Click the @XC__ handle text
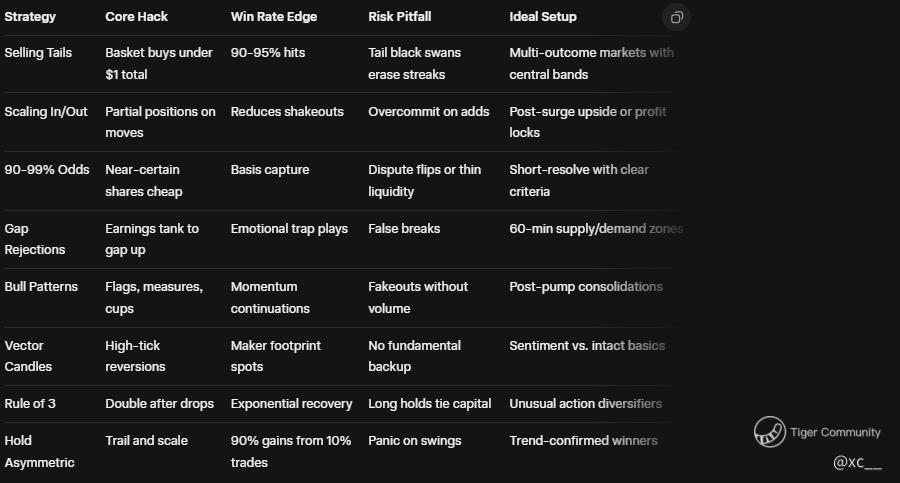Screen dimensions: 900x483 click(x=857, y=463)
